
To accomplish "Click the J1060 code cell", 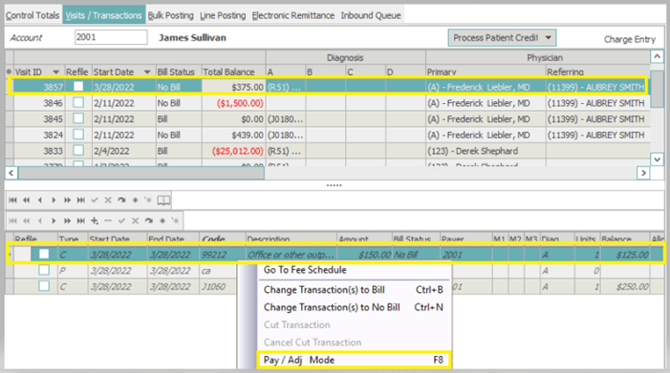I will tap(217, 287).
